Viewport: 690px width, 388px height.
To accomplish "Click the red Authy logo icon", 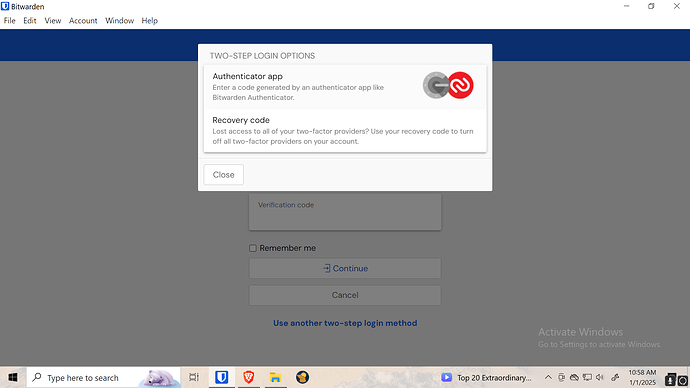I will [461, 85].
